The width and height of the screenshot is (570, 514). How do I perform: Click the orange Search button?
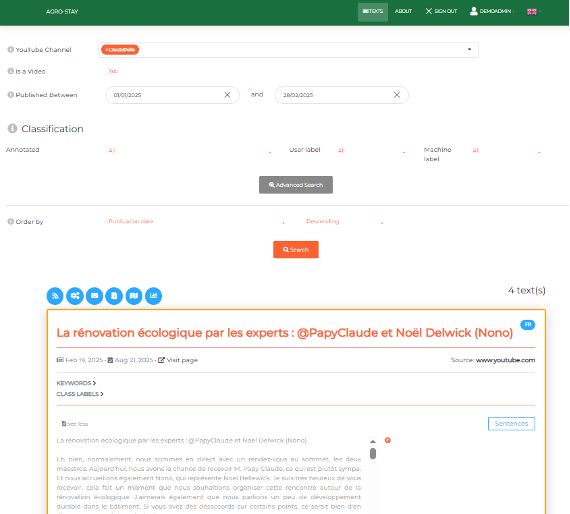click(x=296, y=250)
